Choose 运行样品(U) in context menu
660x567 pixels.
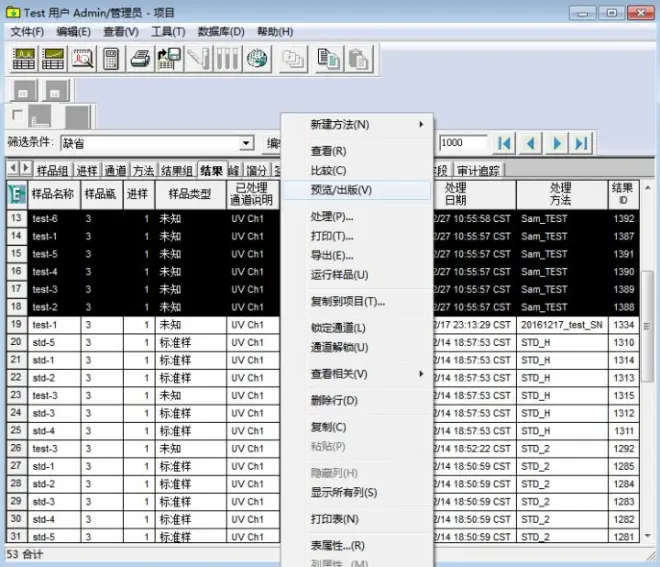point(357,275)
